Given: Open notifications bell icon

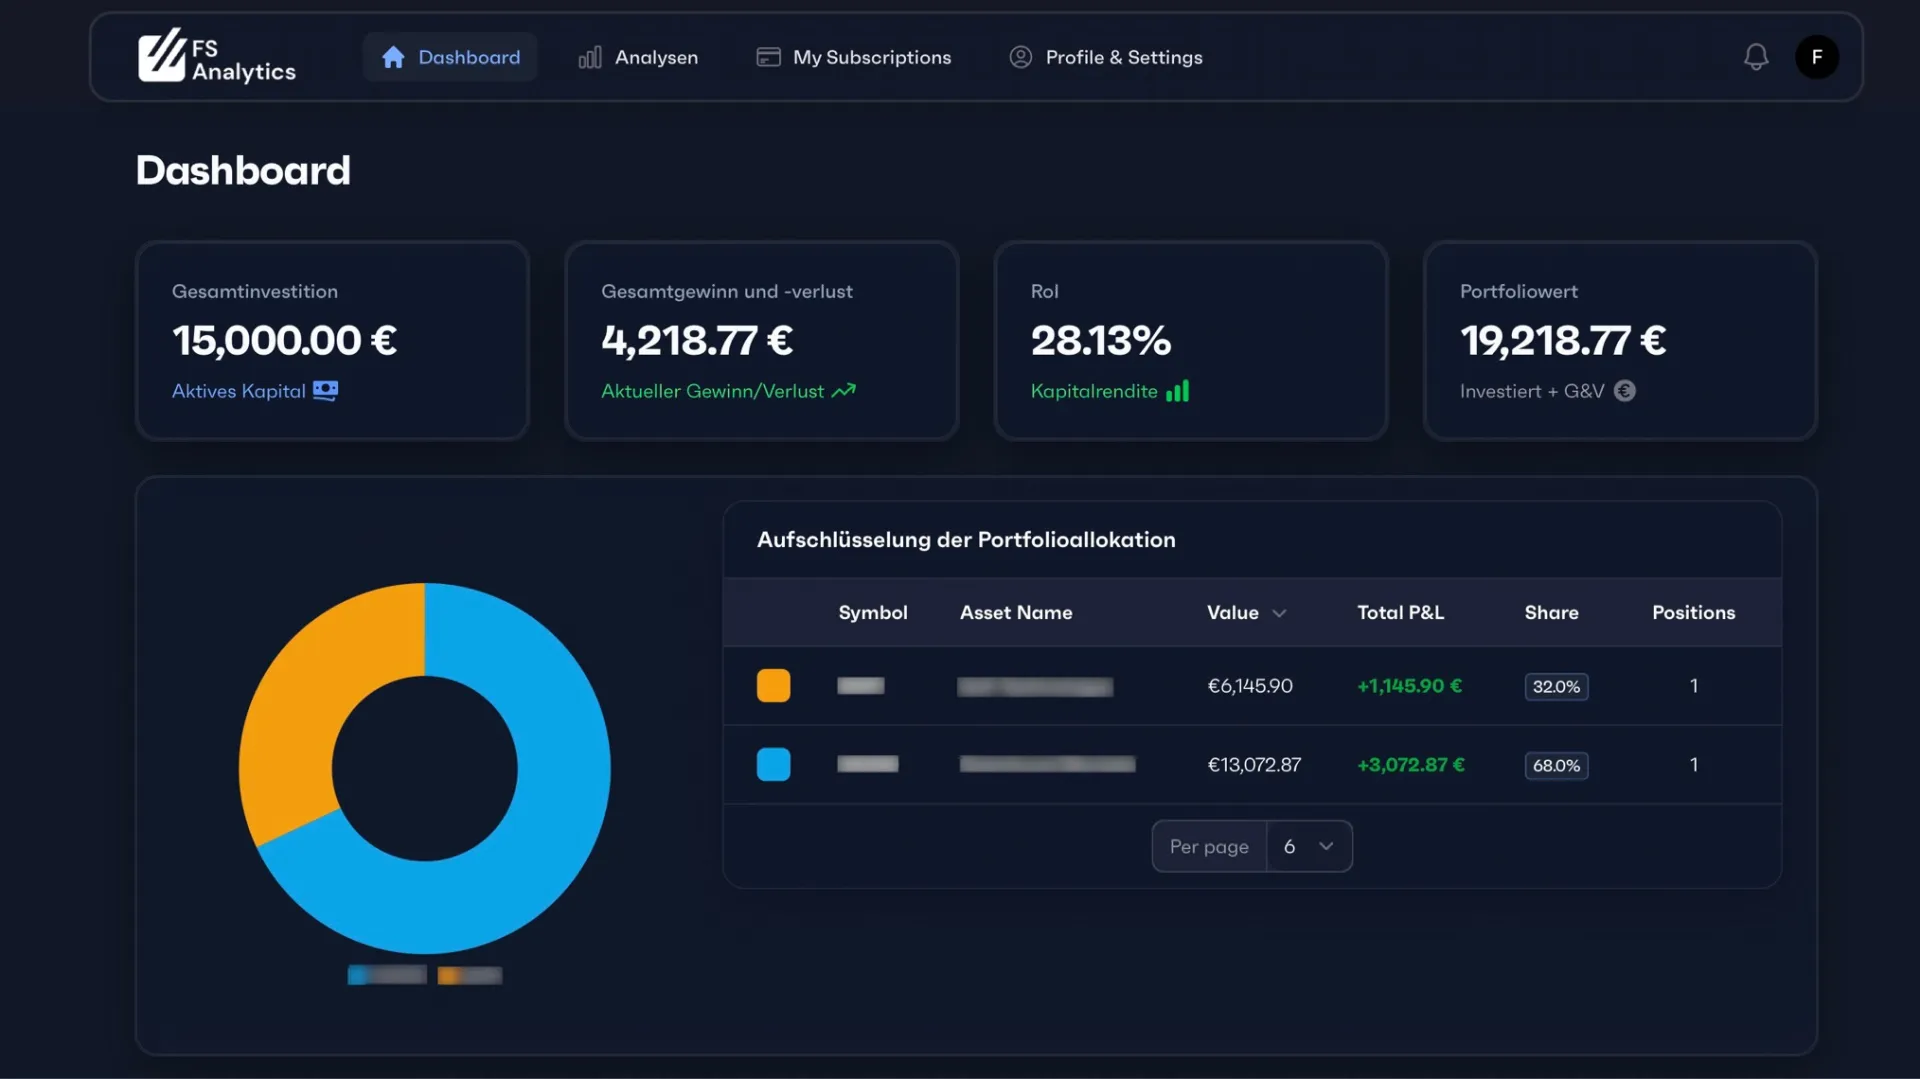Looking at the screenshot, I should (1756, 57).
